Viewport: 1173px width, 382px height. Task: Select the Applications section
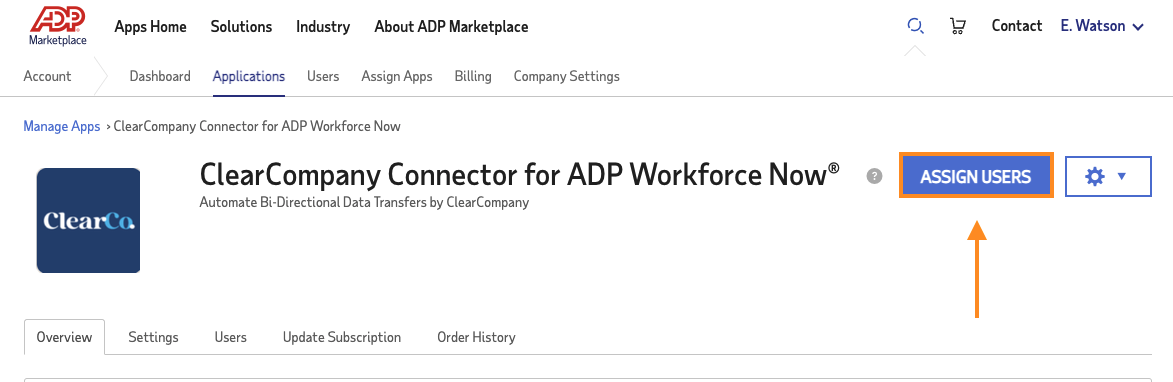[249, 76]
